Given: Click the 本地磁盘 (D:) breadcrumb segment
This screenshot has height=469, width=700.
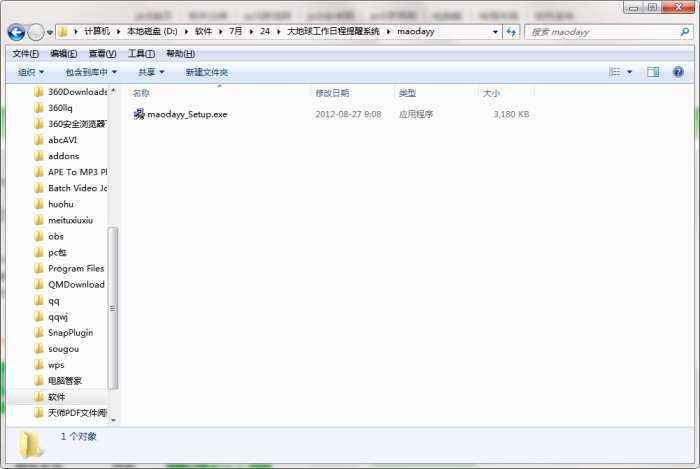Looking at the screenshot, I should tap(152, 31).
